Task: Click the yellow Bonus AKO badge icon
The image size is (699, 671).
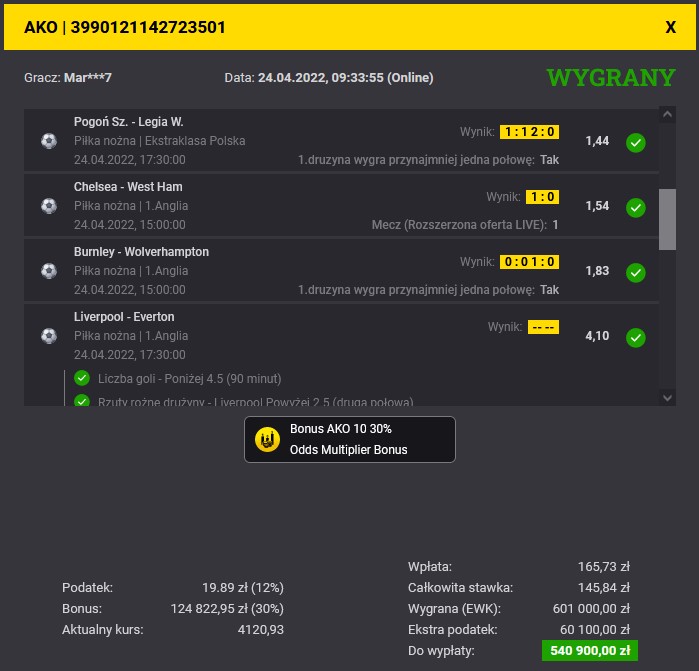Action: [268, 439]
